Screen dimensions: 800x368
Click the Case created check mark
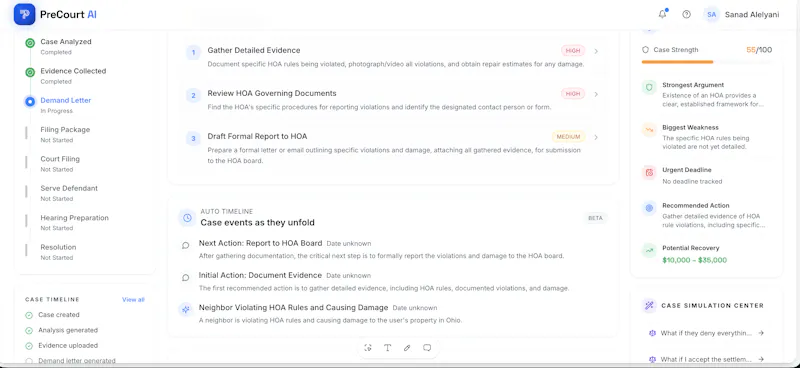coord(29,315)
